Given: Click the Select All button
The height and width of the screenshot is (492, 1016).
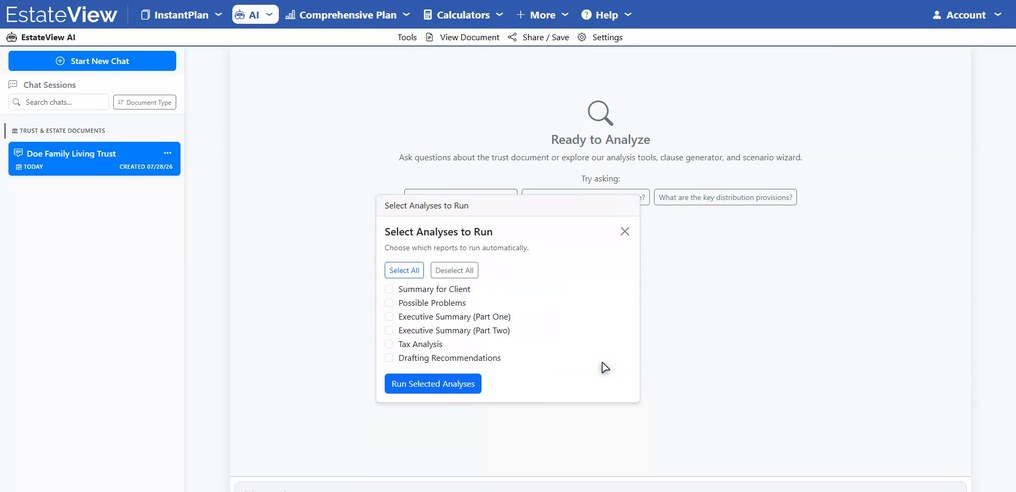Looking at the screenshot, I should [x=404, y=270].
